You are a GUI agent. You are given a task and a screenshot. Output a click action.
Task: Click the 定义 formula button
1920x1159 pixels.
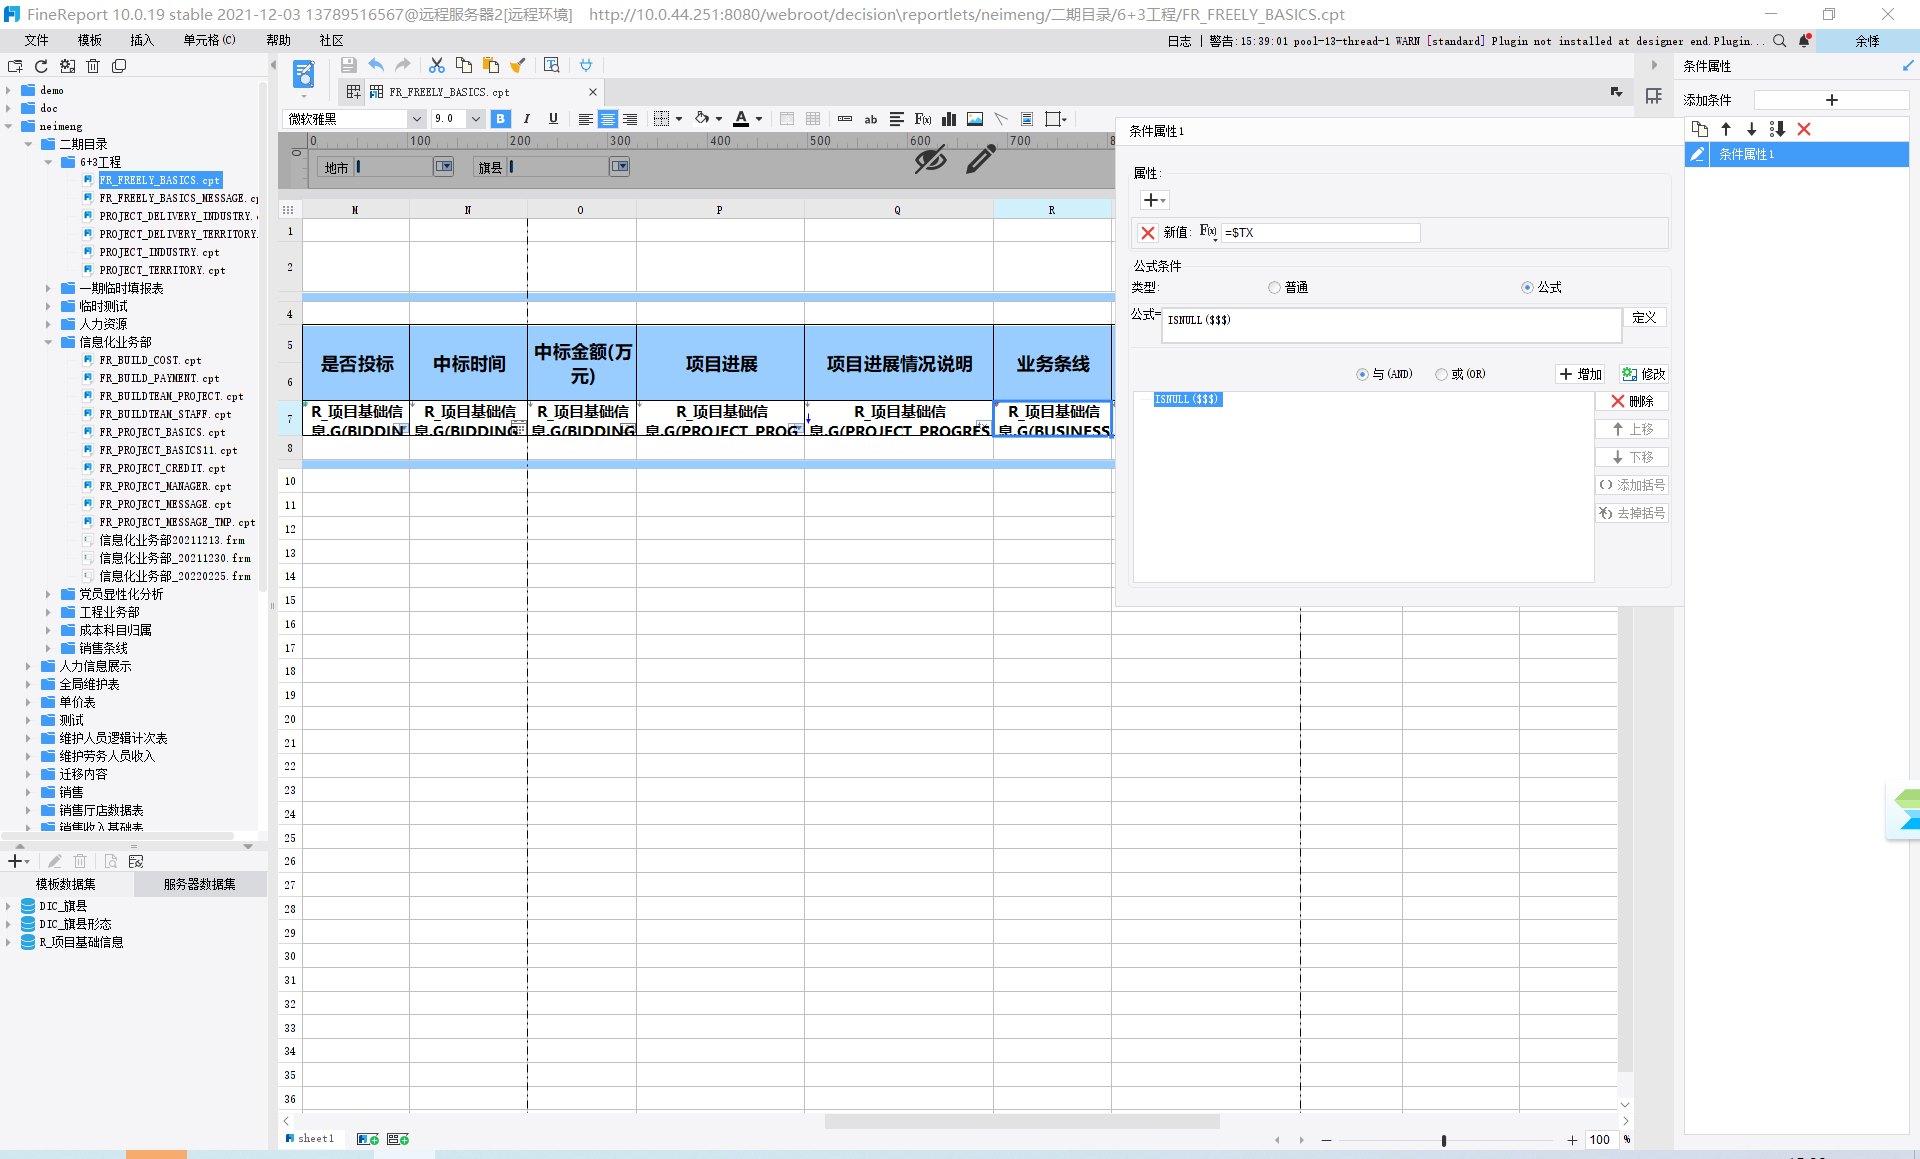[x=1645, y=317]
